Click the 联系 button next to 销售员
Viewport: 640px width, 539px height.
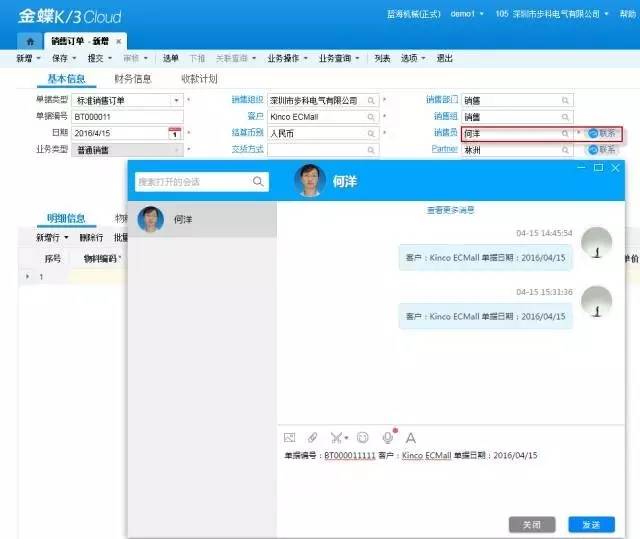click(x=601, y=133)
